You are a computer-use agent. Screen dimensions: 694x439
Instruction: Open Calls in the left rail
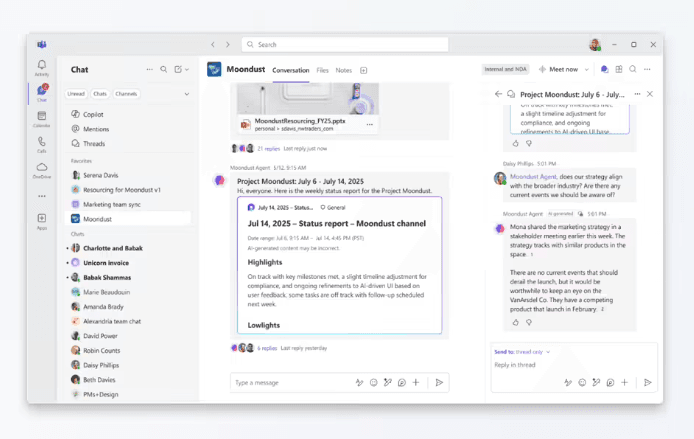pyautogui.click(x=42, y=145)
